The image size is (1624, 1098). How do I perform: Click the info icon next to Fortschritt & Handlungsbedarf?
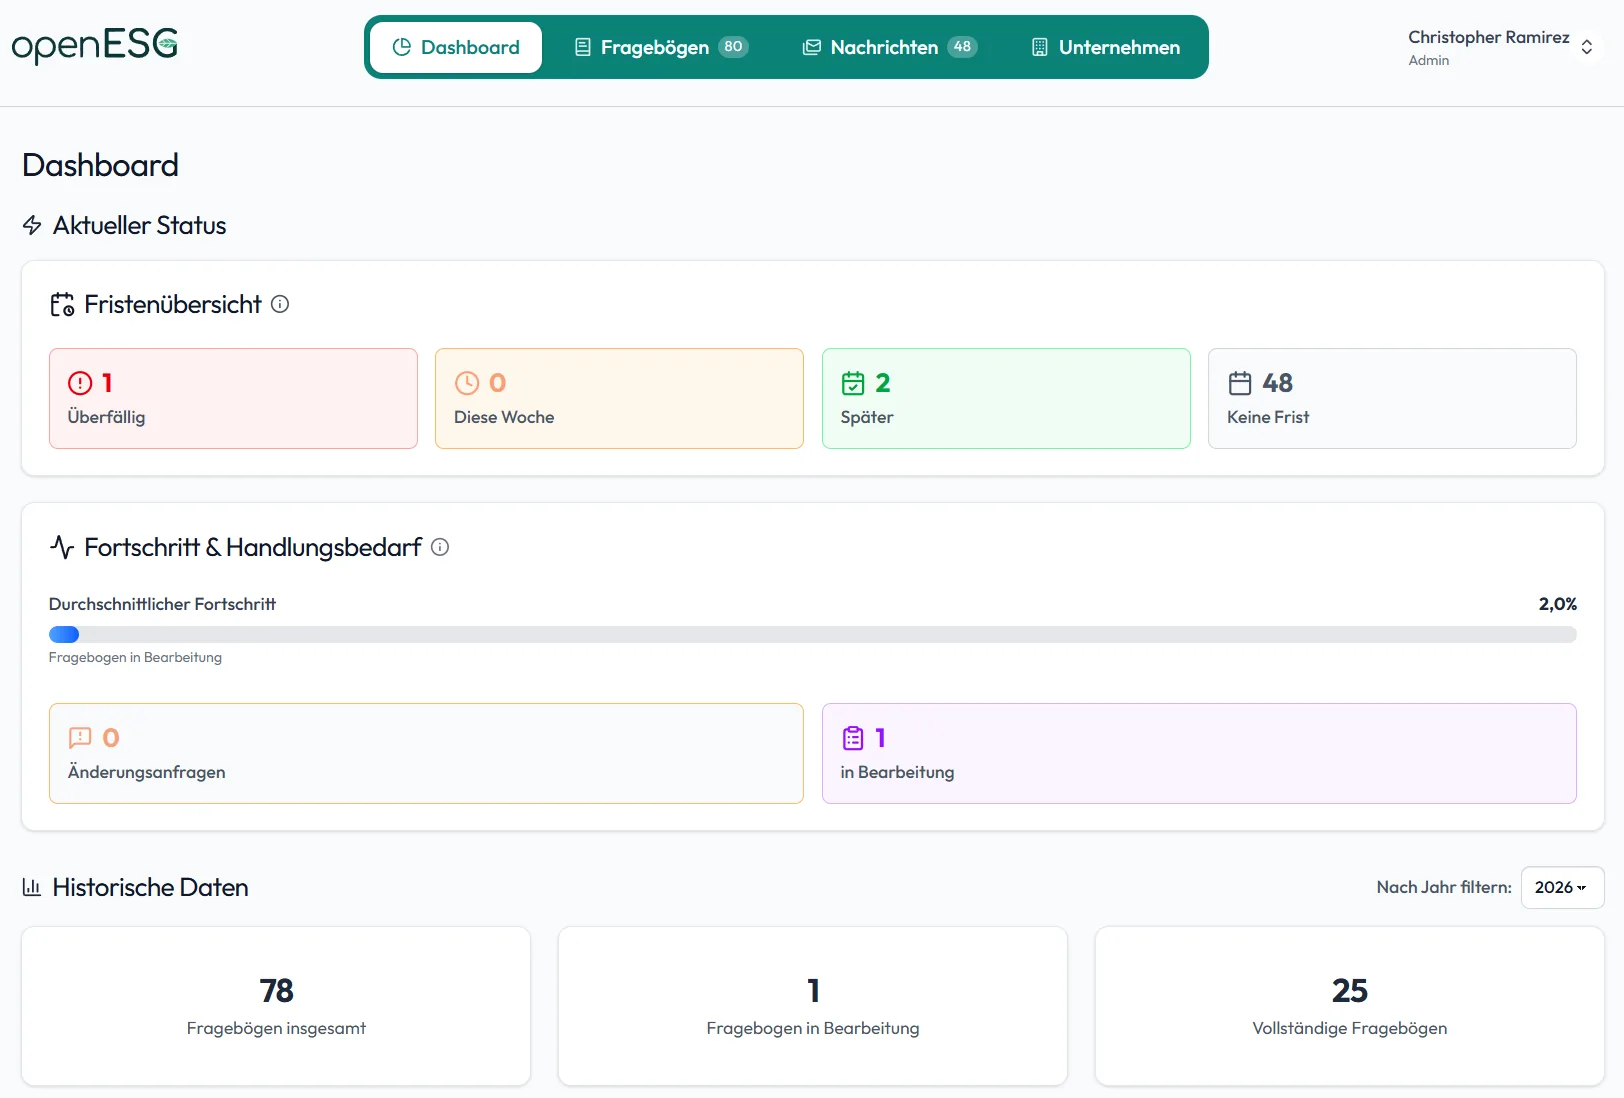coord(440,547)
